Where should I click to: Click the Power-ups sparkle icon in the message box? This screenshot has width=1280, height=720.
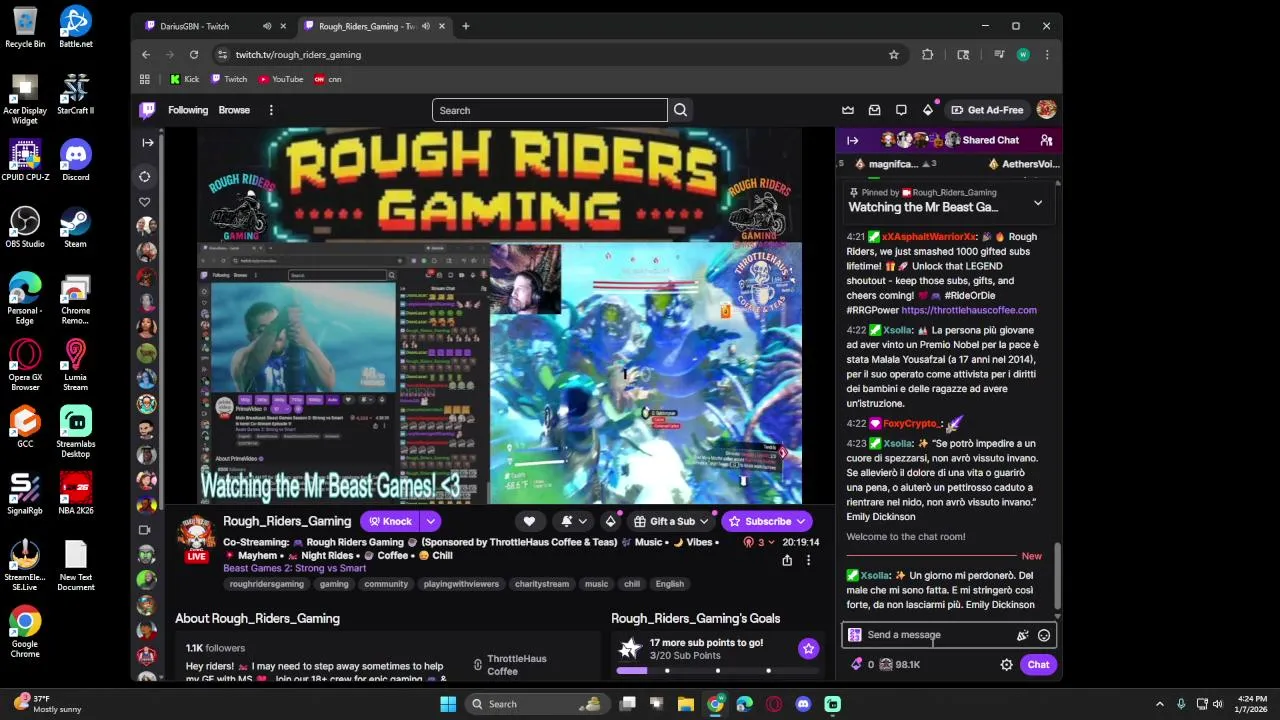click(x=1022, y=635)
